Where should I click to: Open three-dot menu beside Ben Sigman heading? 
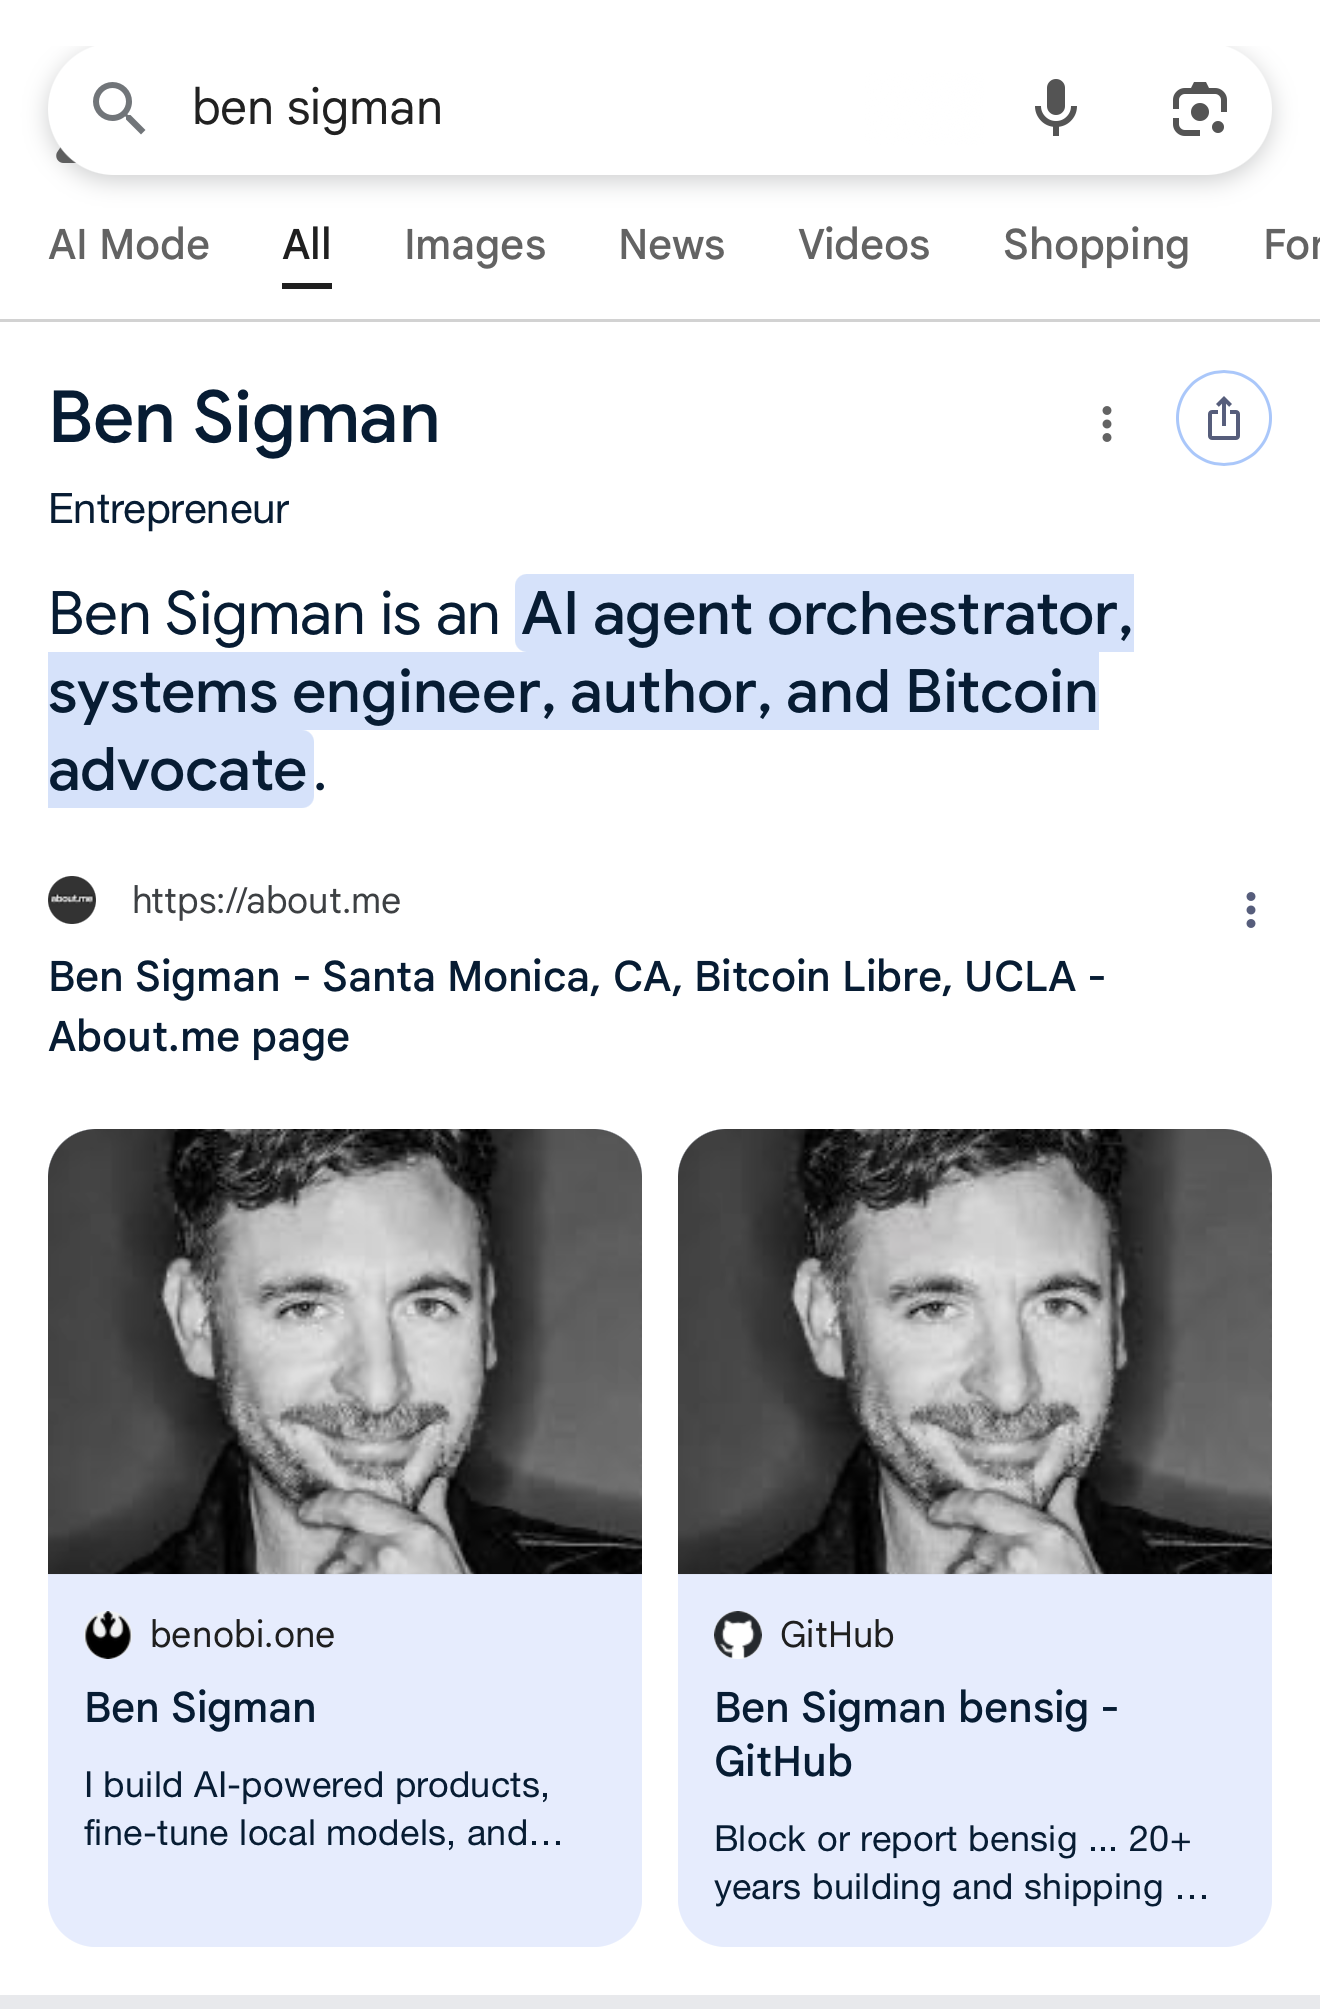click(x=1106, y=424)
